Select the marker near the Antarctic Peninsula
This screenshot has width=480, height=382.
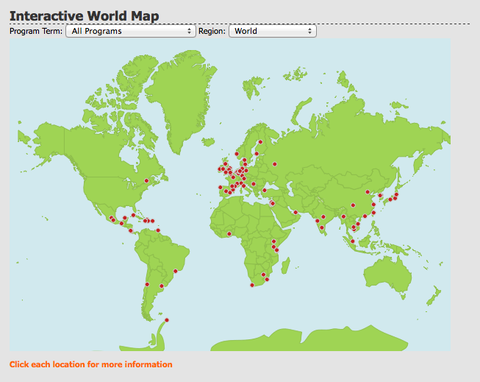(x=167, y=320)
